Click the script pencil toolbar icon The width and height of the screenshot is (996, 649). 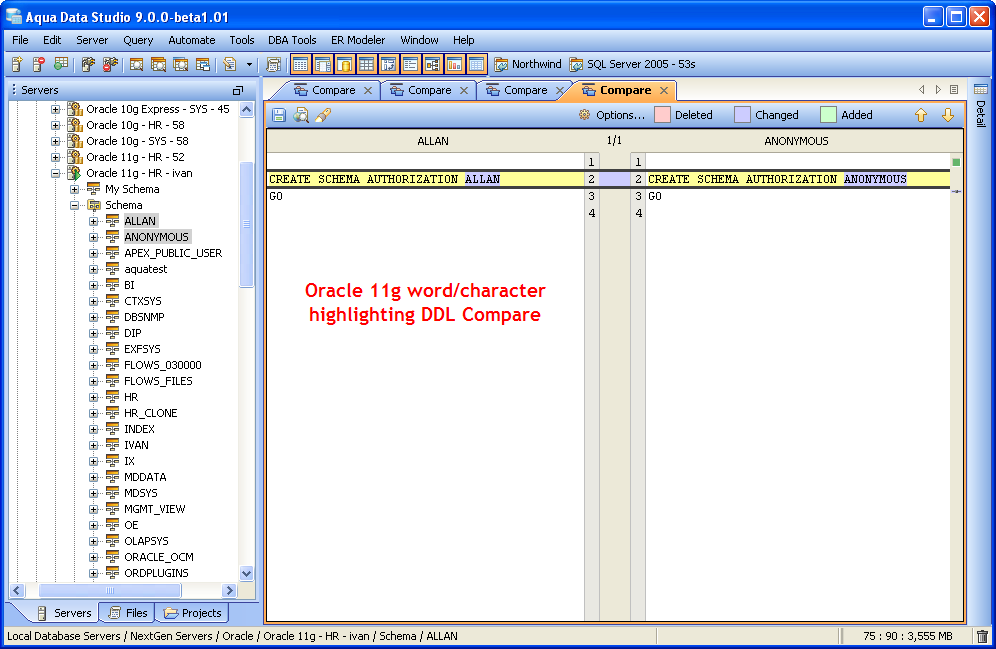click(229, 64)
